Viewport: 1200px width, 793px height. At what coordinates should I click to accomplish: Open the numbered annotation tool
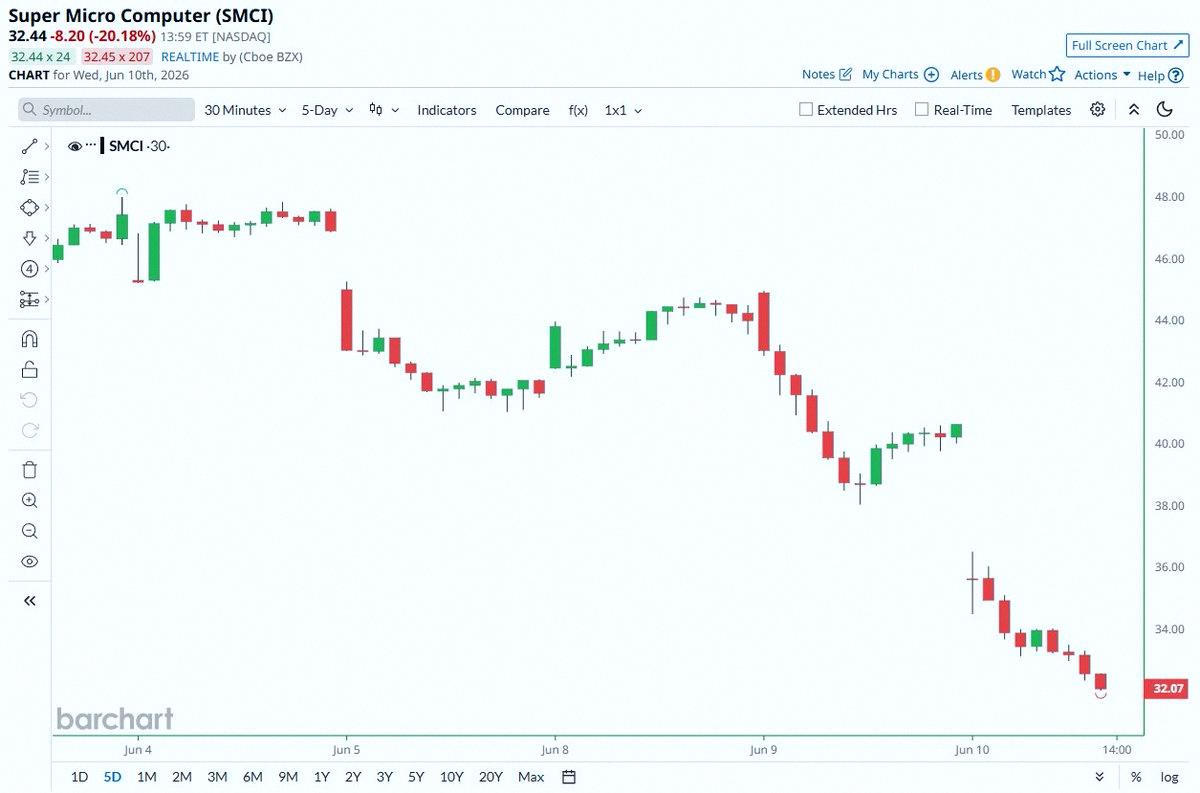29,269
